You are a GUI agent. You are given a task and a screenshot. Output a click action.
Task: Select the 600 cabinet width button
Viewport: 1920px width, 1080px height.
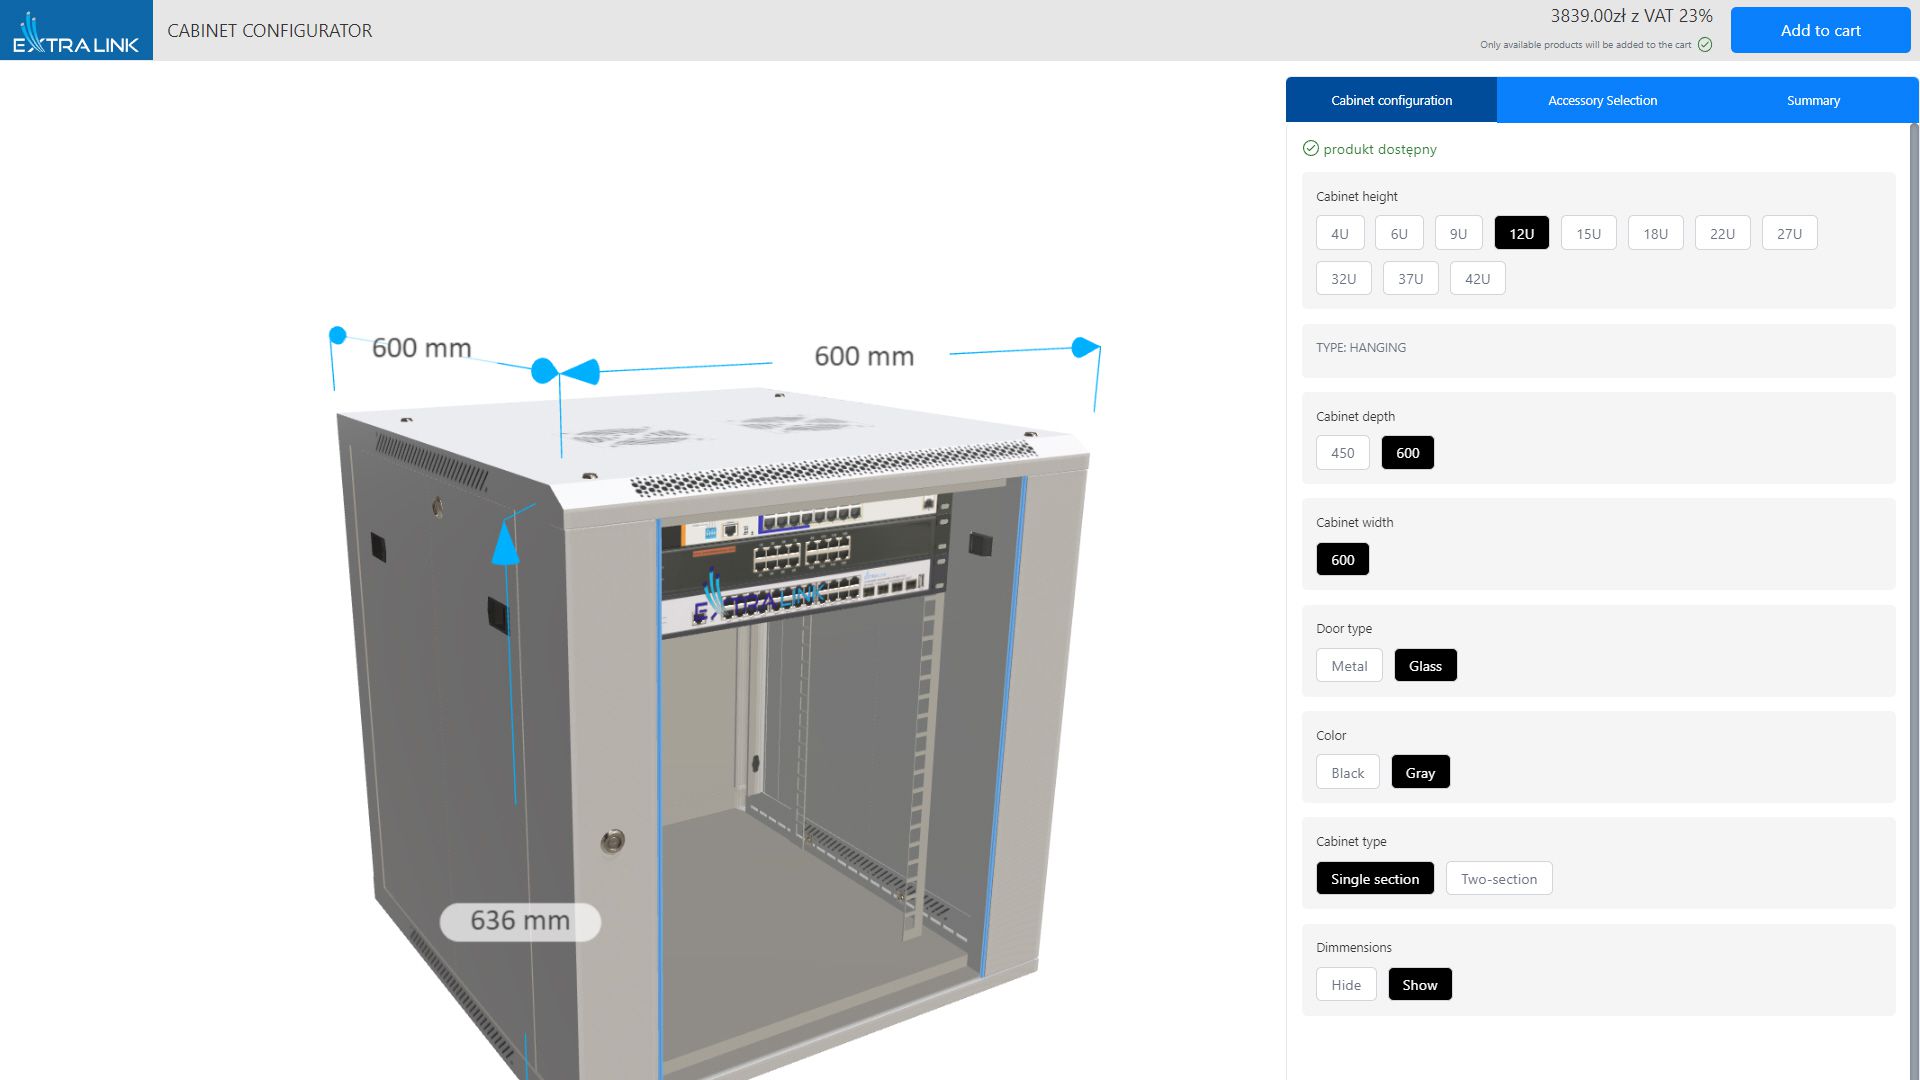(x=1342, y=560)
